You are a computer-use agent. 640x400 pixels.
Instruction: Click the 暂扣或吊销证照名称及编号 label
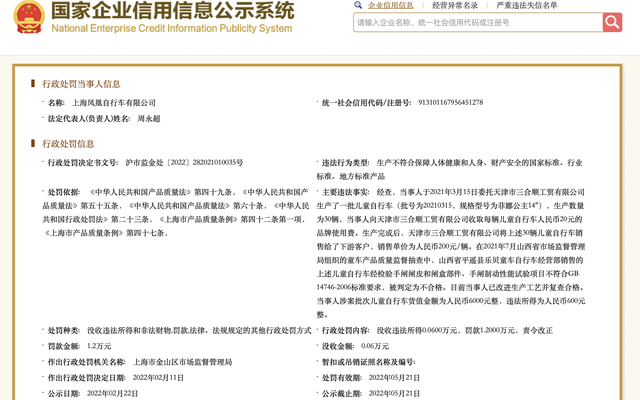369,362
